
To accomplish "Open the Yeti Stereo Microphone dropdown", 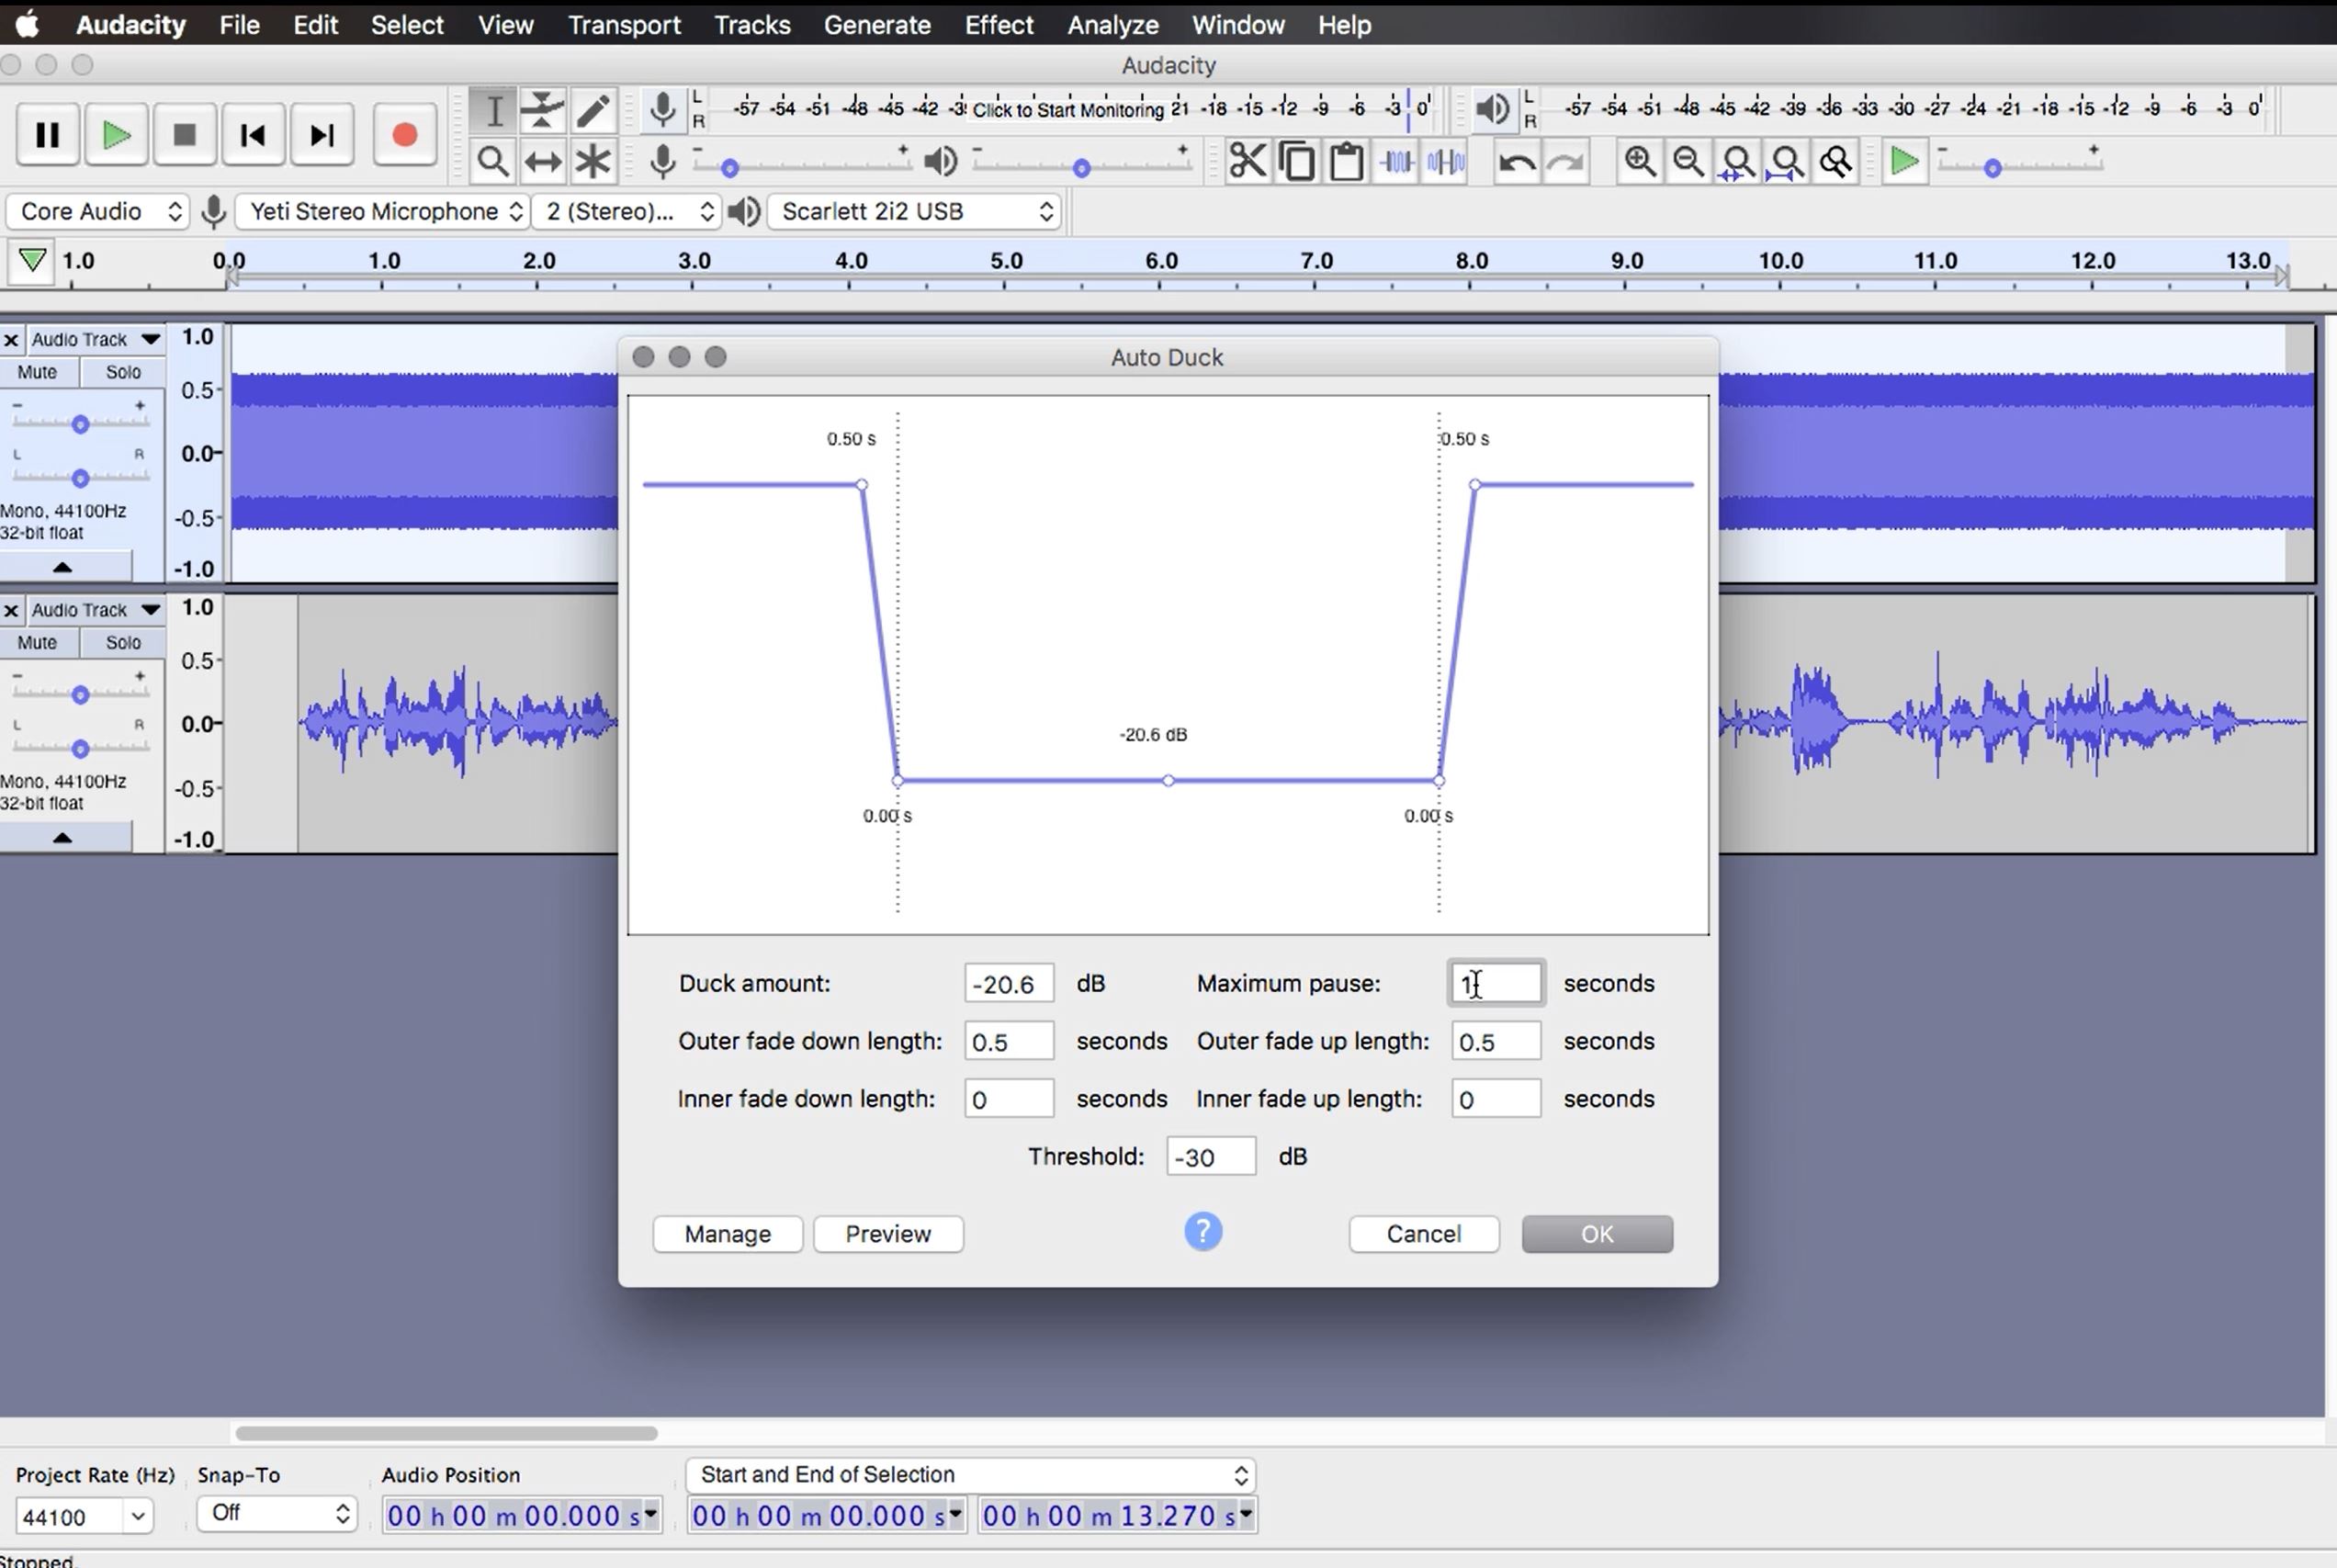I will 384,211.
